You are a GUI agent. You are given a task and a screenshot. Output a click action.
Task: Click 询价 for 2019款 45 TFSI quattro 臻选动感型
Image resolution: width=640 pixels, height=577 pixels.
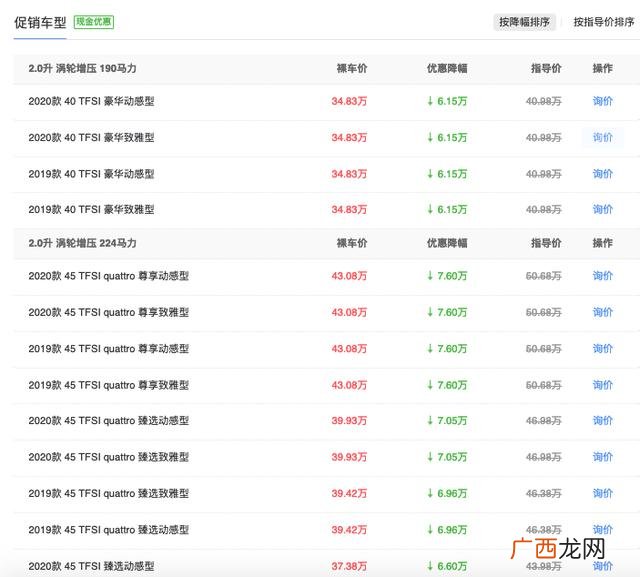tap(602, 530)
